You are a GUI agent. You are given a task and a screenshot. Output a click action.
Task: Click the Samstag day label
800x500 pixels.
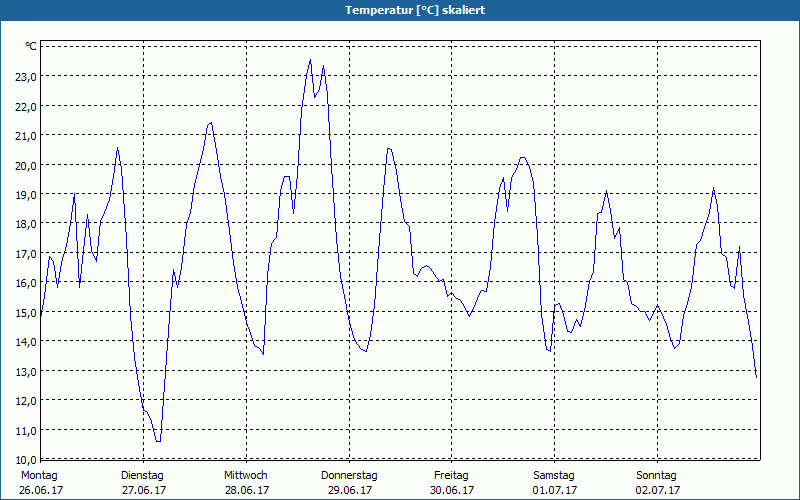tap(554, 476)
